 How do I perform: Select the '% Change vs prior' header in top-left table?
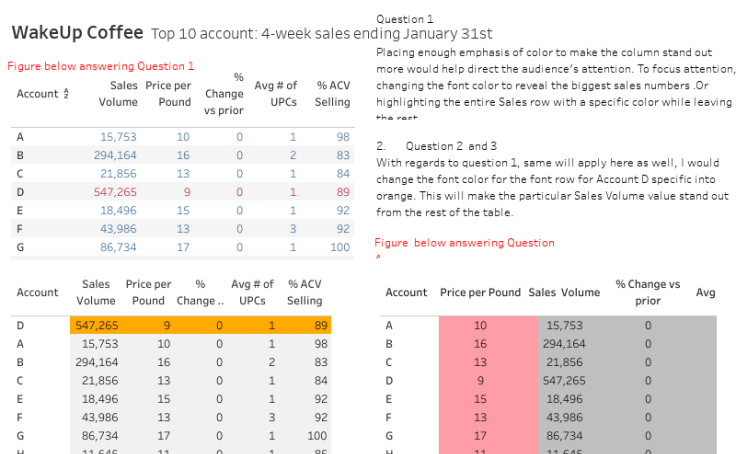tap(224, 93)
